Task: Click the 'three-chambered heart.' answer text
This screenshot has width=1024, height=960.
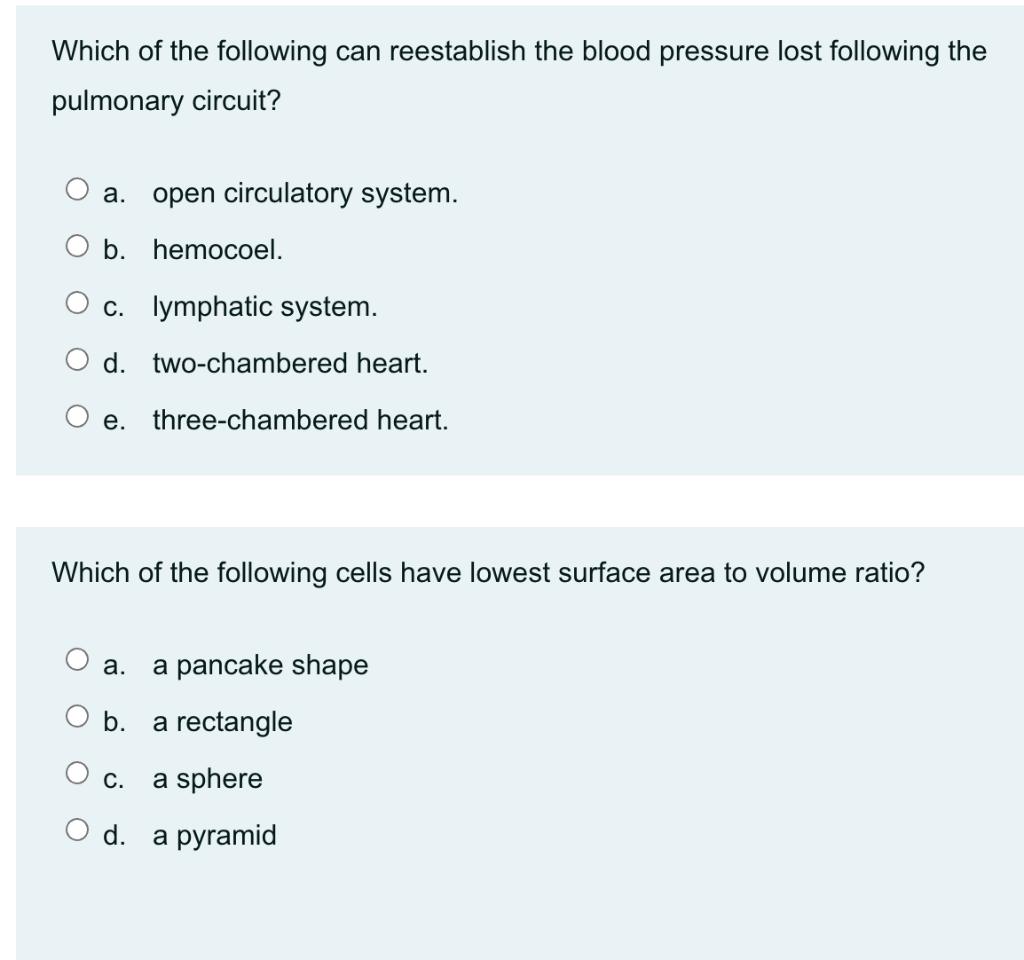Action: click(300, 421)
